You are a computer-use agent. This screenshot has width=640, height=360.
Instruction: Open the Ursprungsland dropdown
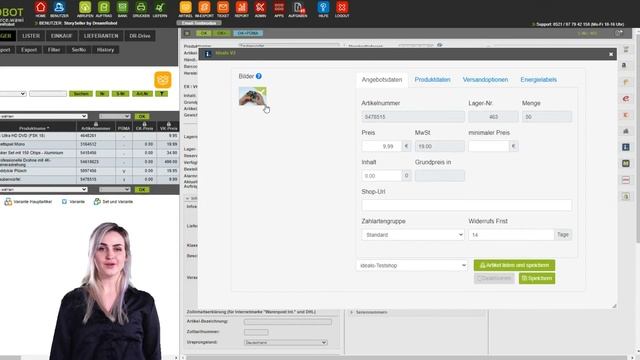click(286, 342)
